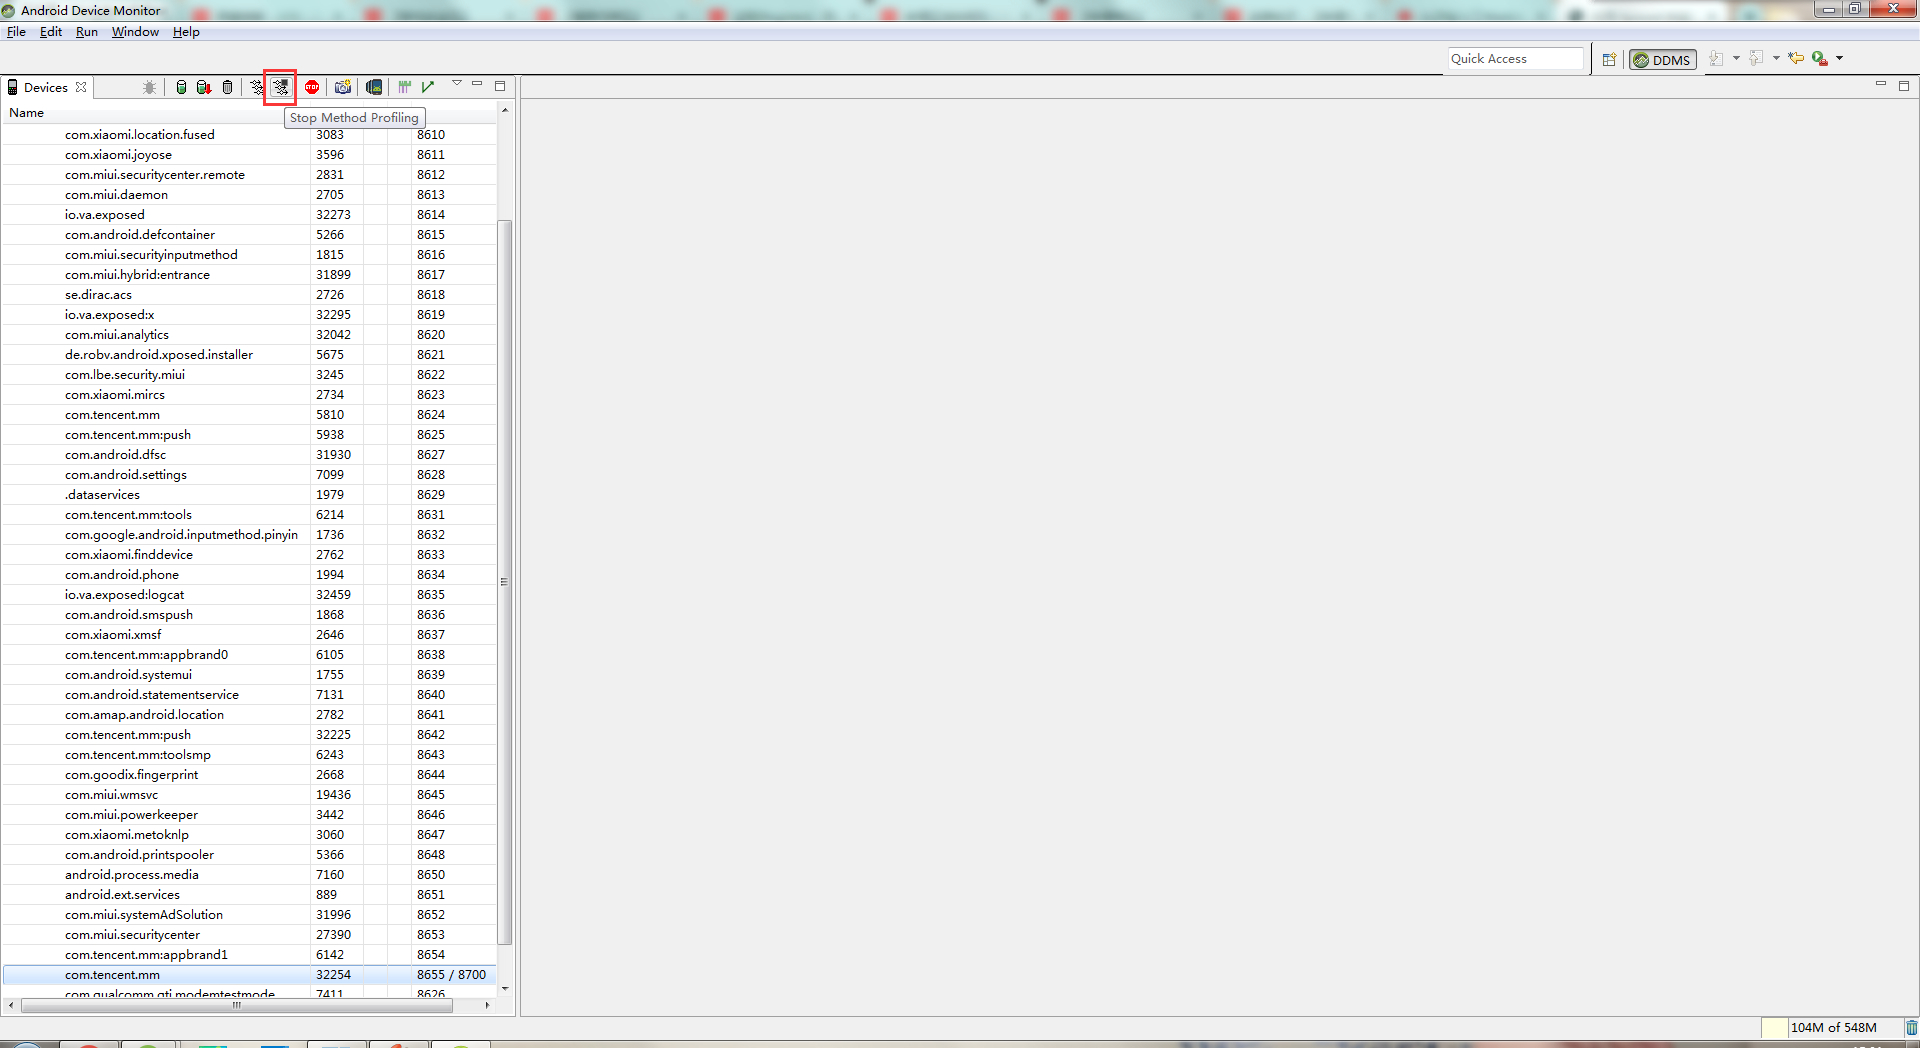Click the device list scroll down arrow

505,988
